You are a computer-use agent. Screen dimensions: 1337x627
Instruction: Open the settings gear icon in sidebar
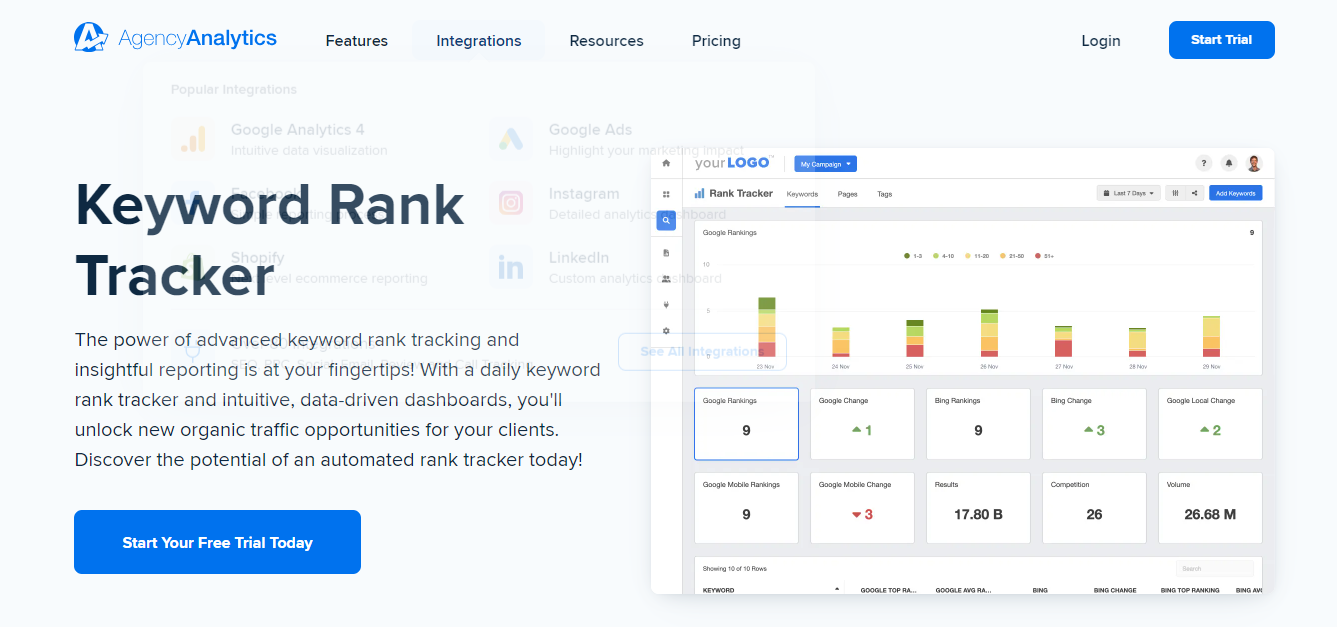[666, 331]
